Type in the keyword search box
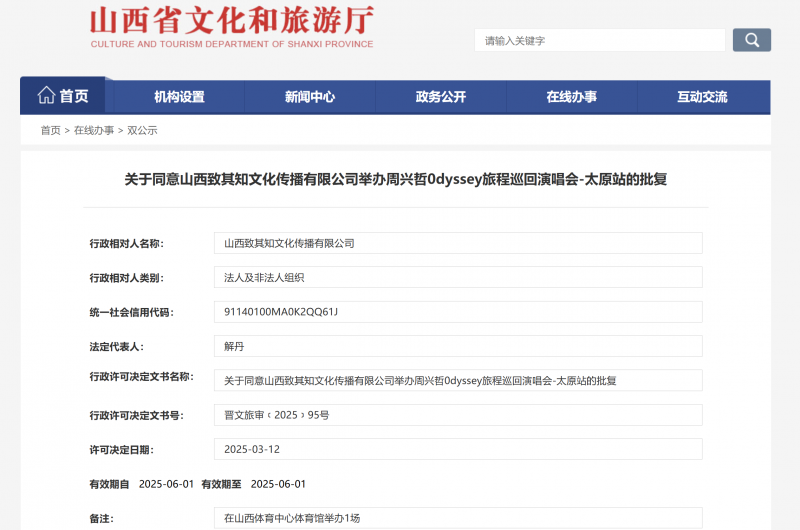 [x=599, y=40]
